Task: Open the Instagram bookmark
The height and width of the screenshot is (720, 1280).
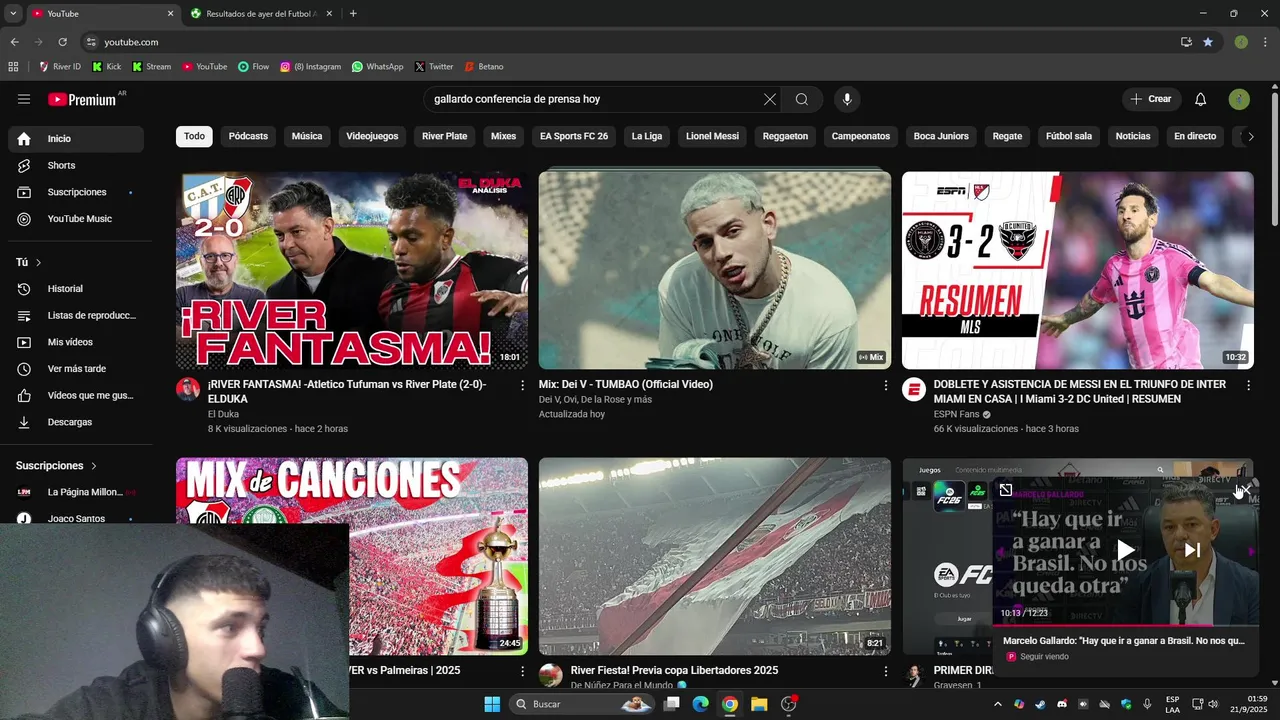Action: coord(310,67)
